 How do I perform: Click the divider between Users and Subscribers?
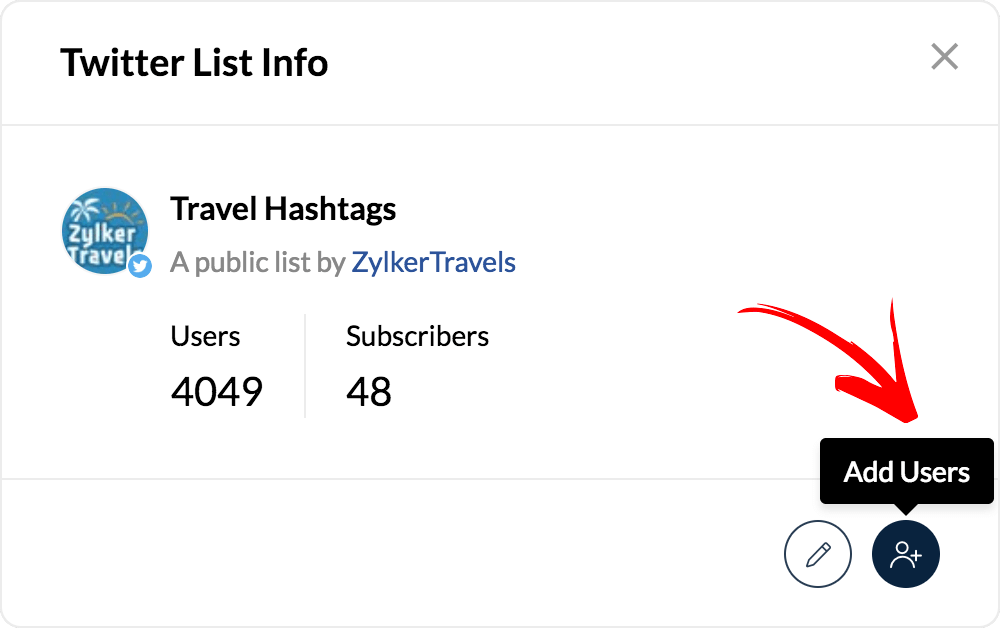(x=305, y=365)
